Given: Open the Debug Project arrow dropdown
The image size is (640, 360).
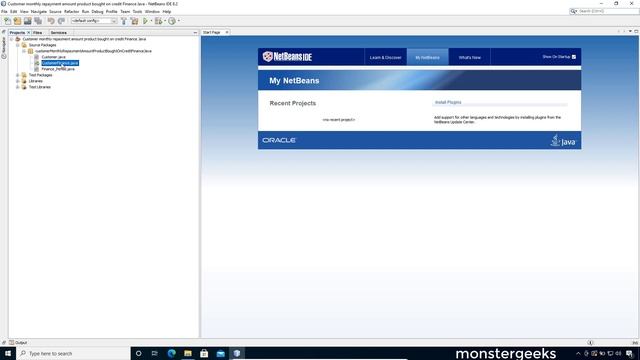Looking at the screenshot, I should pyautogui.click(x=165, y=21).
